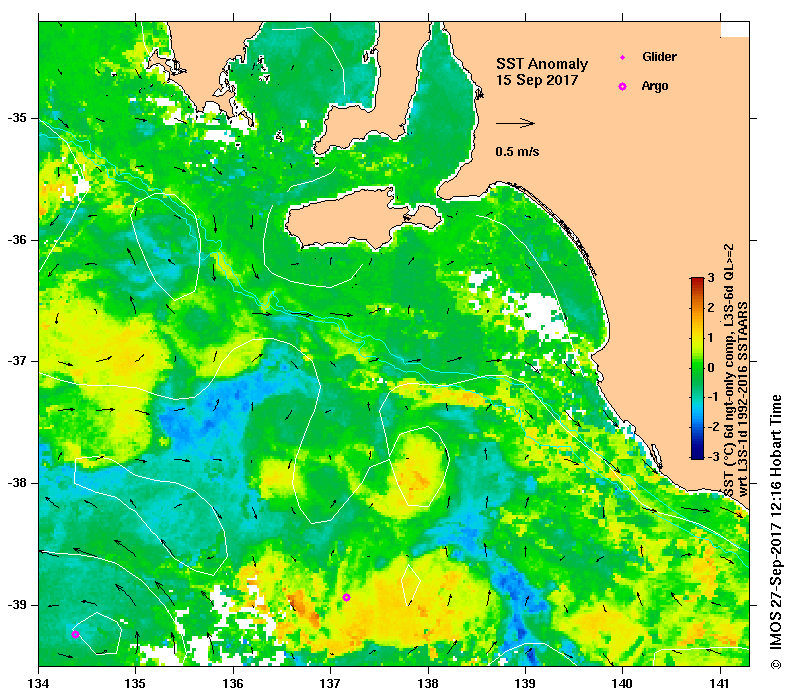791x700 pixels.
Task: Click the 136 longitude axis label
Action: [x=233, y=684]
